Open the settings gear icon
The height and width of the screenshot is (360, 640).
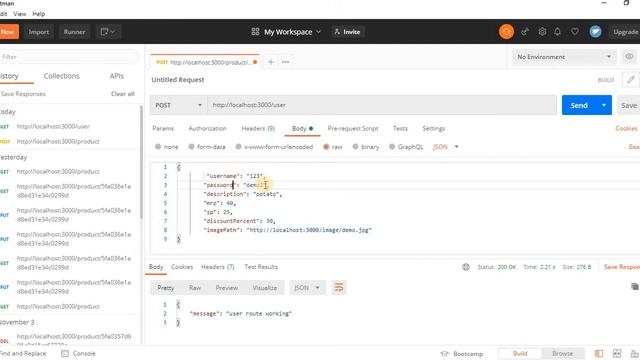point(542,31)
